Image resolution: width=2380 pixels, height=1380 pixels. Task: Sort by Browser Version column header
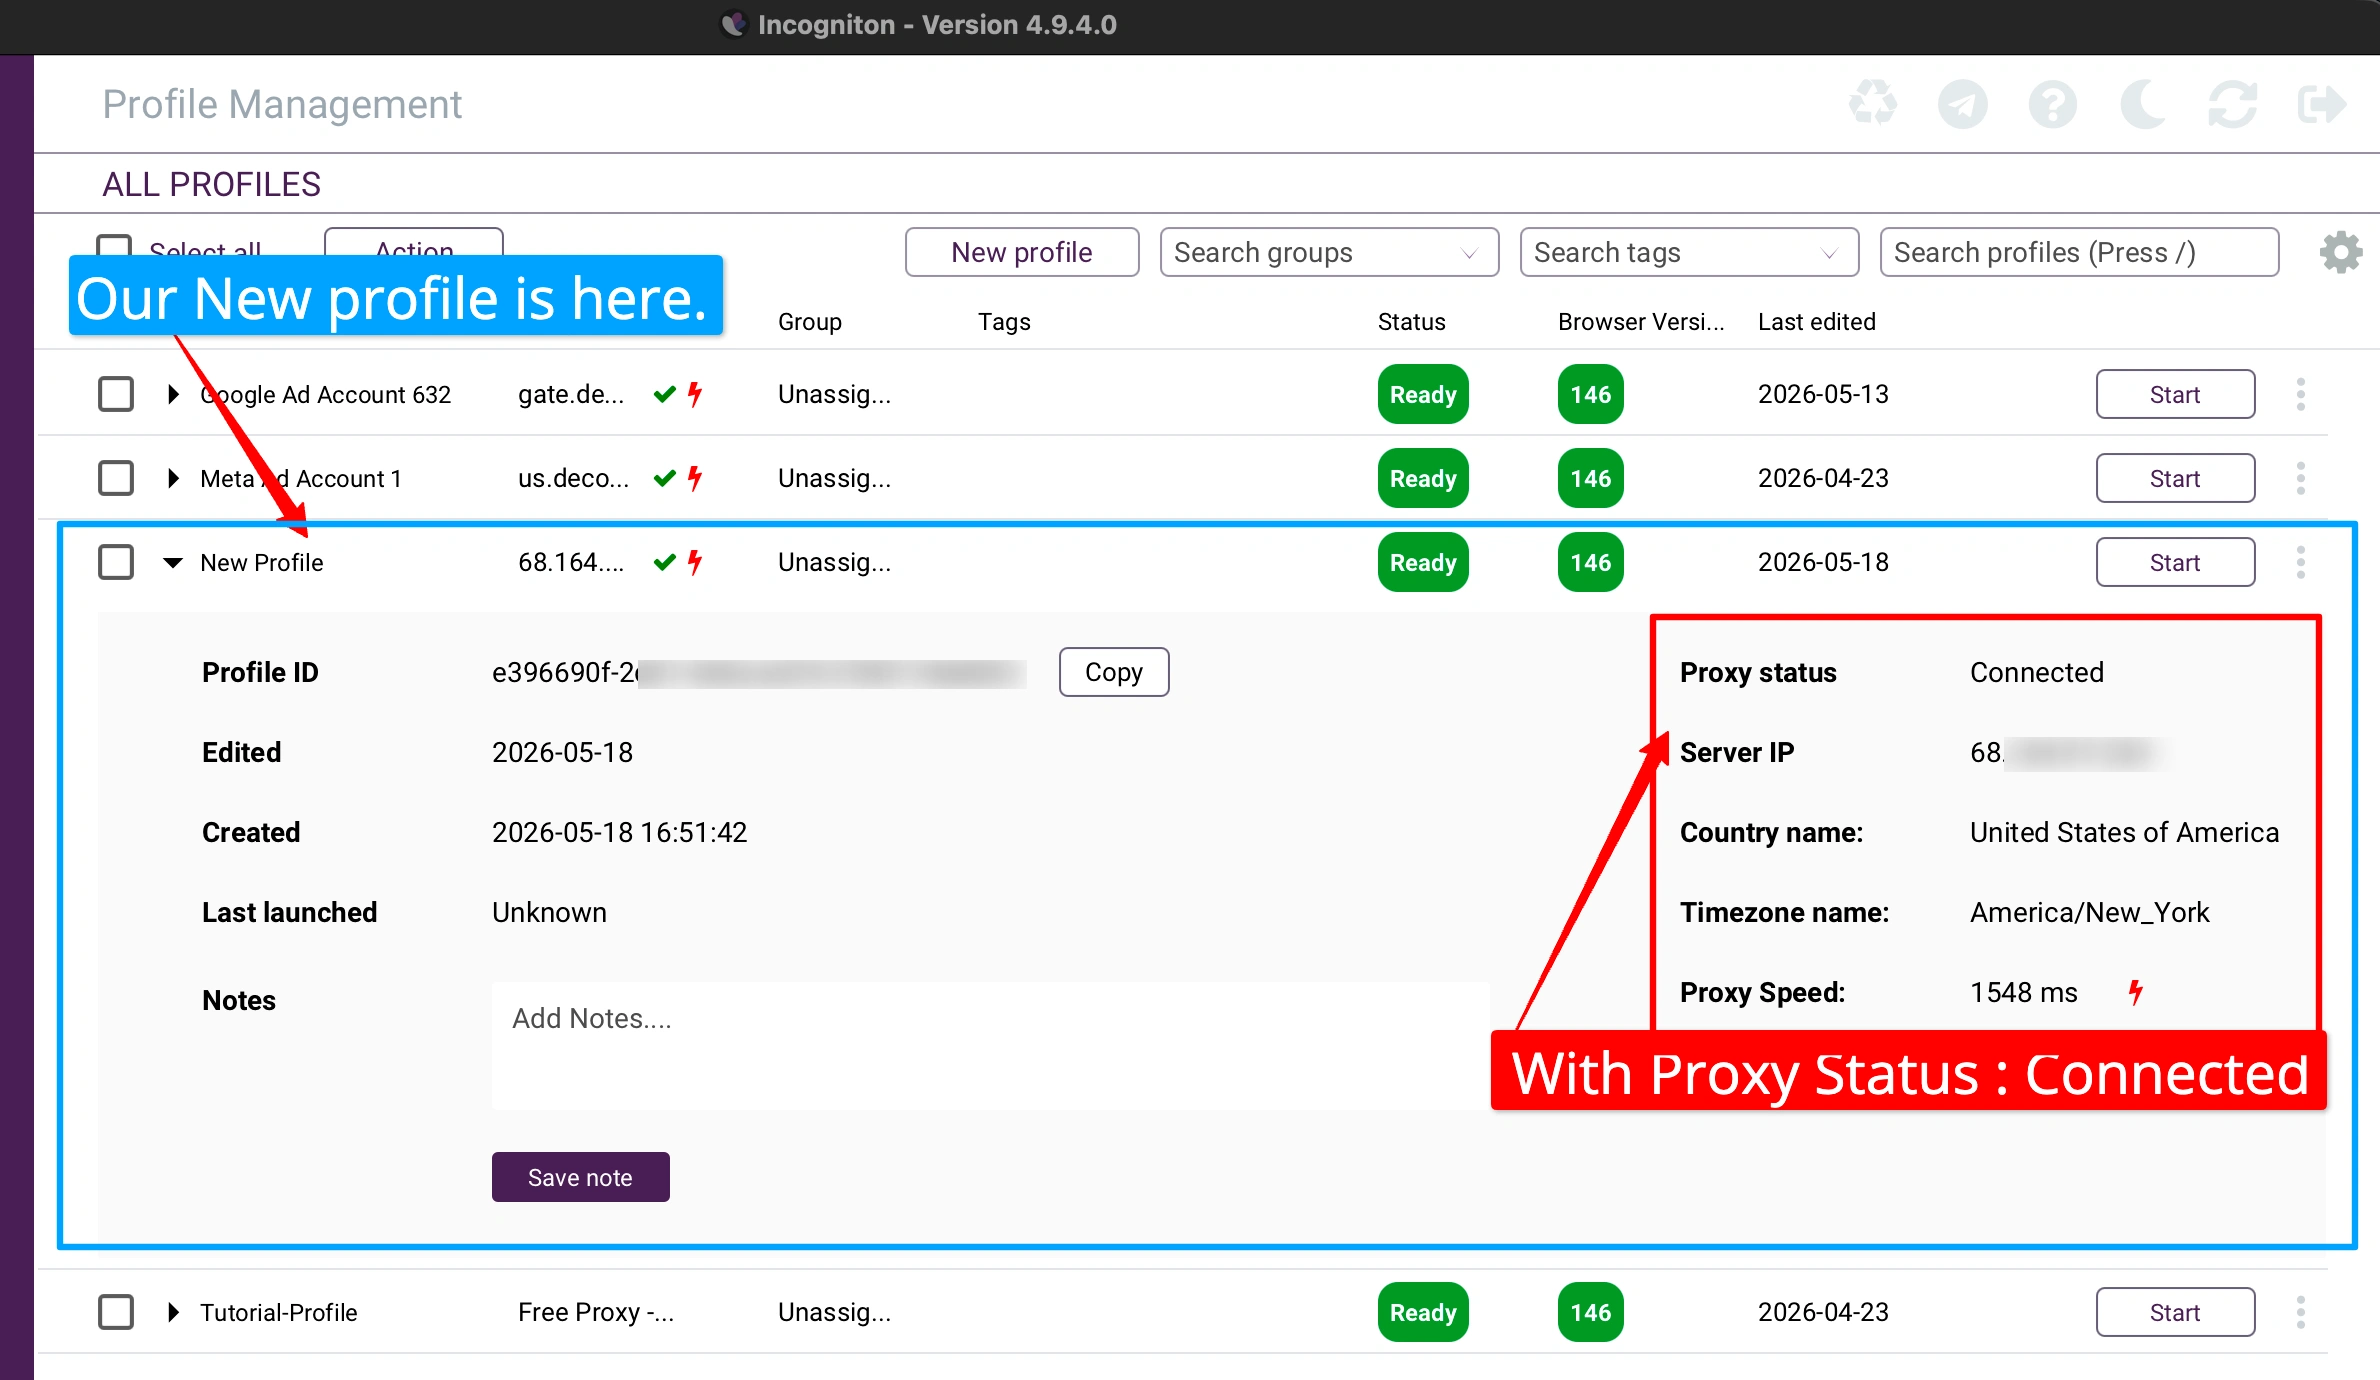click(x=1641, y=322)
